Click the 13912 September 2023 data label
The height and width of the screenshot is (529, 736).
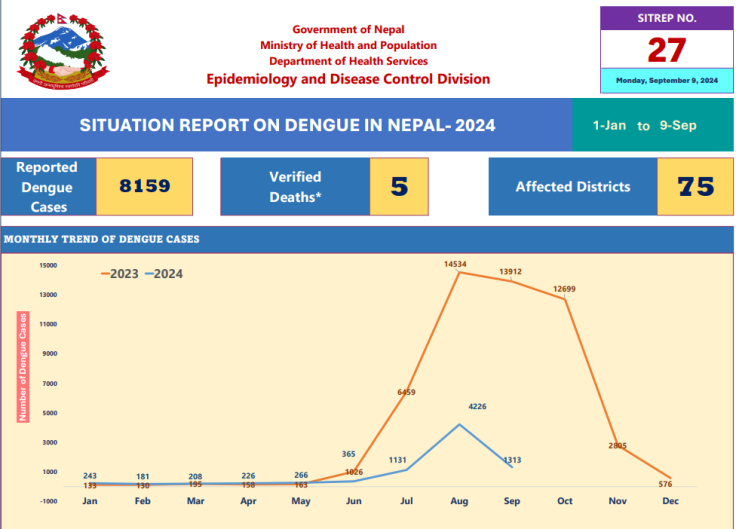coord(510,272)
